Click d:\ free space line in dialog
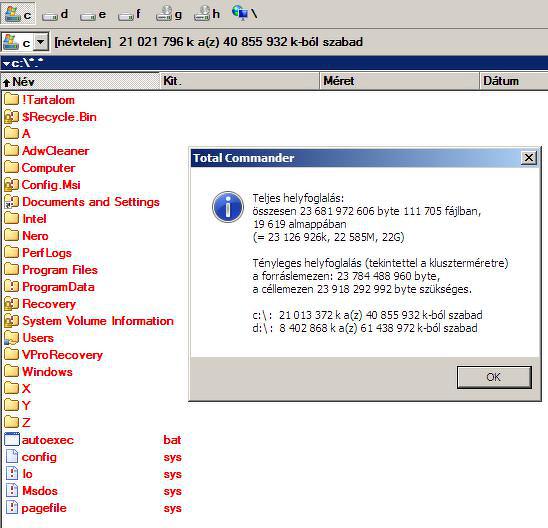This screenshot has width=548, height=528. (x=365, y=328)
